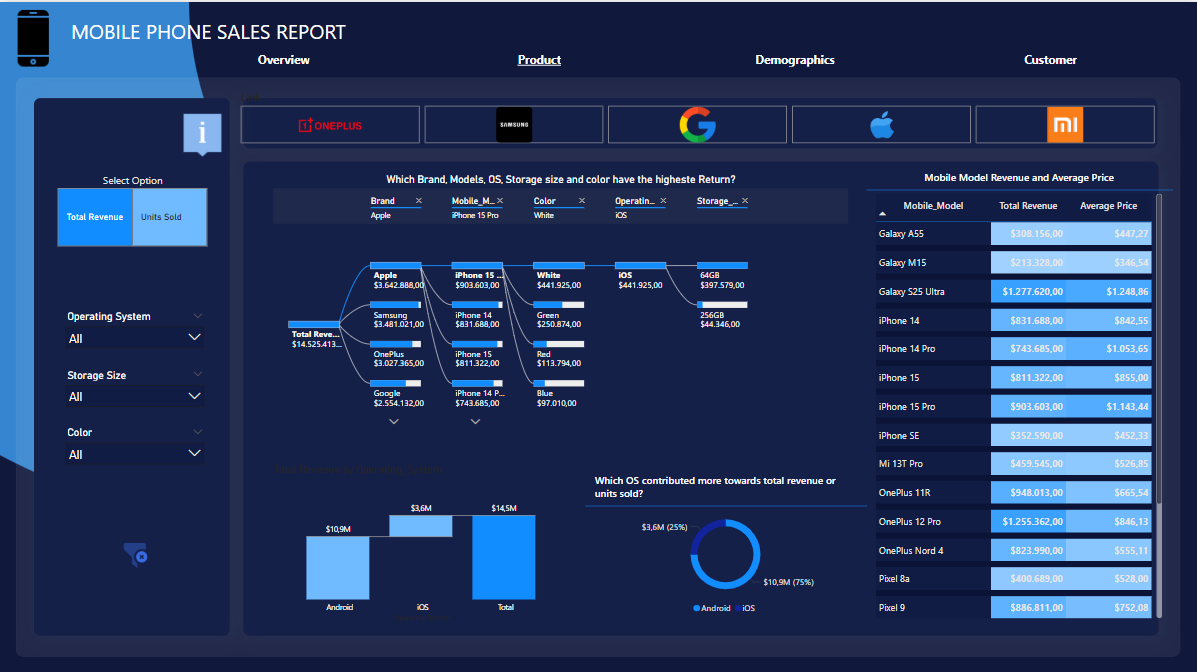Select the Samsung brand logo tile
This screenshot has width=1197, height=672.
(514, 124)
